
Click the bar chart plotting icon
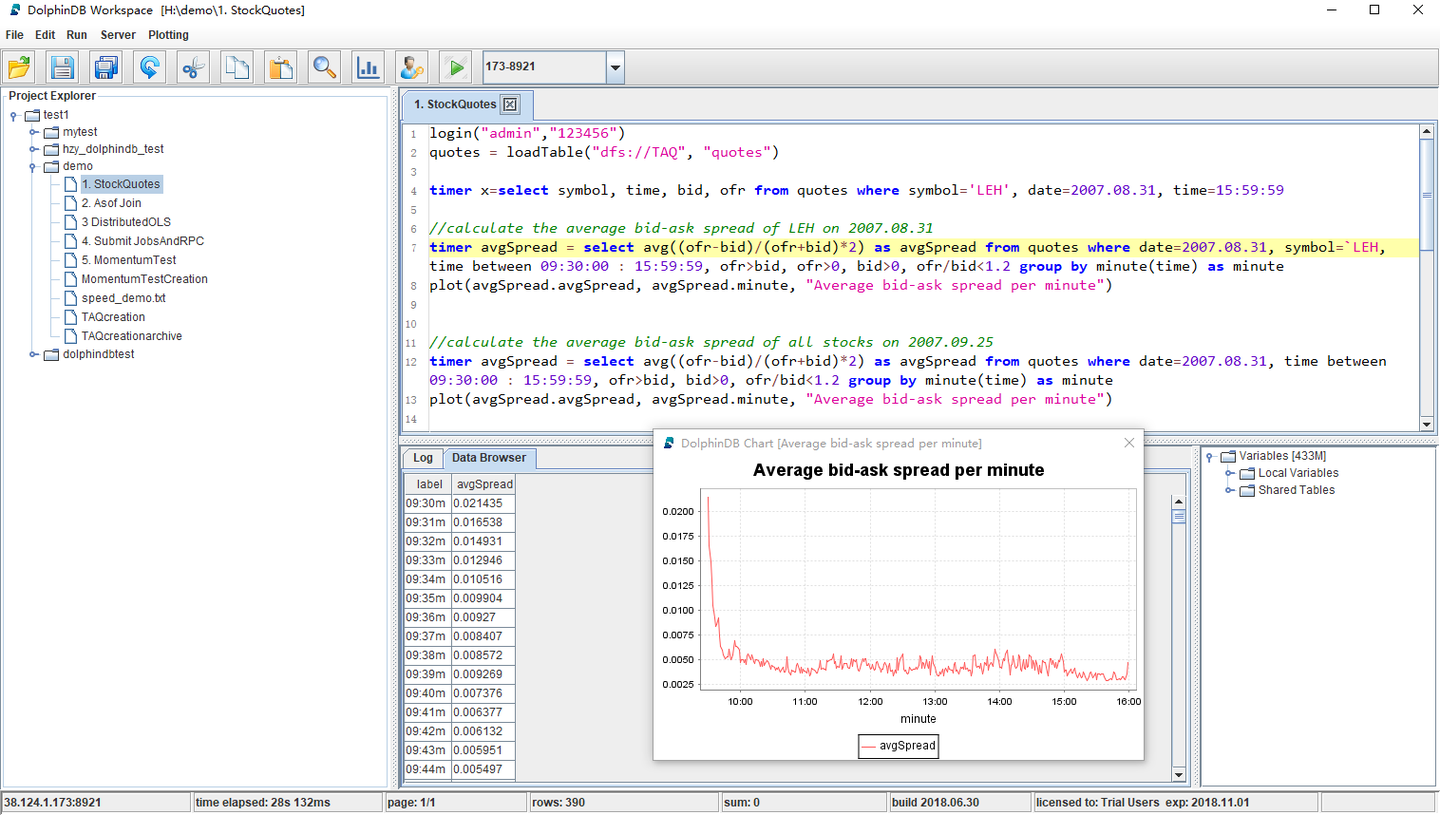367,68
